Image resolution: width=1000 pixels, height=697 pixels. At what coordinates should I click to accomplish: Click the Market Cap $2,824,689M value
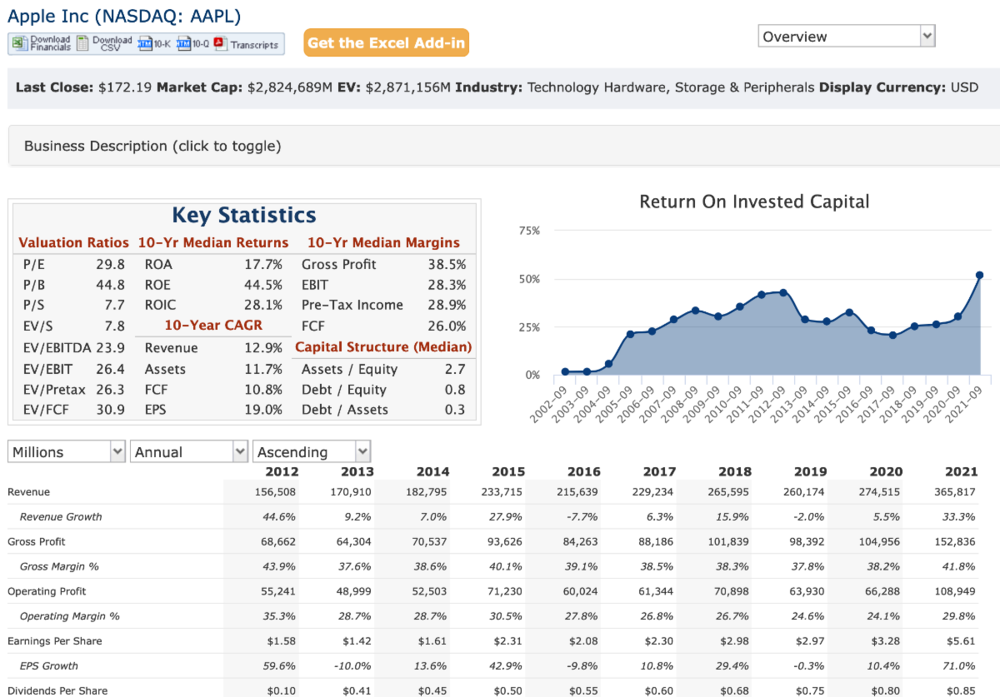290,87
